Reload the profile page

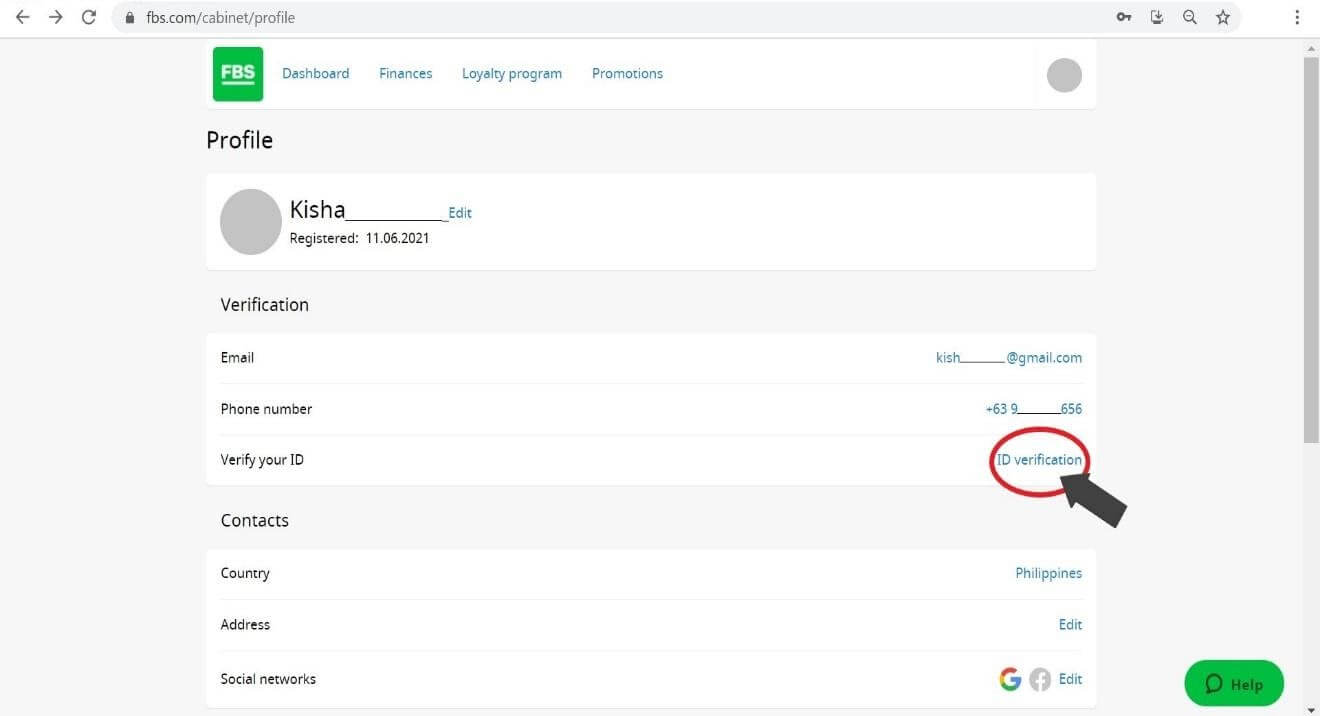coord(88,17)
